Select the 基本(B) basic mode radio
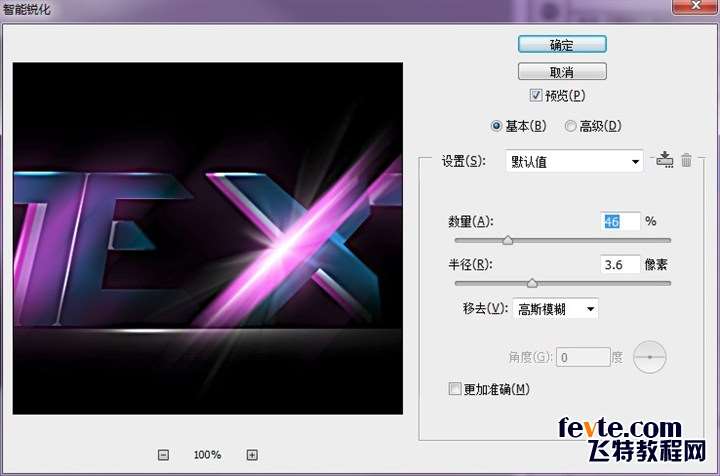 496,126
